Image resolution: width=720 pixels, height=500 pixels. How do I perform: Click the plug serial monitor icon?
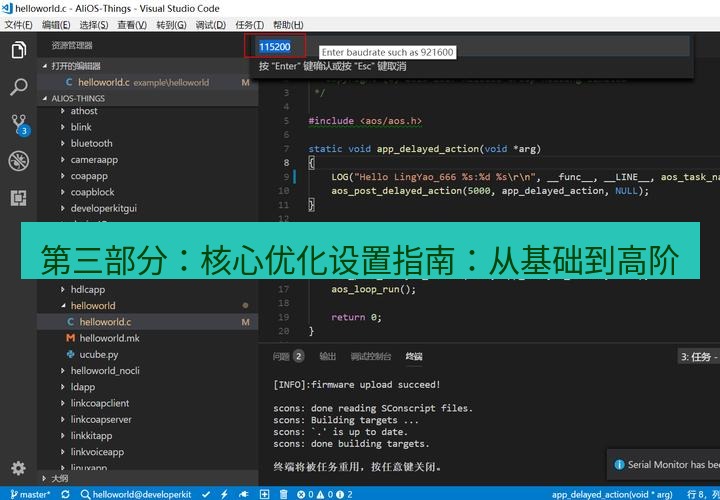[x=244, y=494]
